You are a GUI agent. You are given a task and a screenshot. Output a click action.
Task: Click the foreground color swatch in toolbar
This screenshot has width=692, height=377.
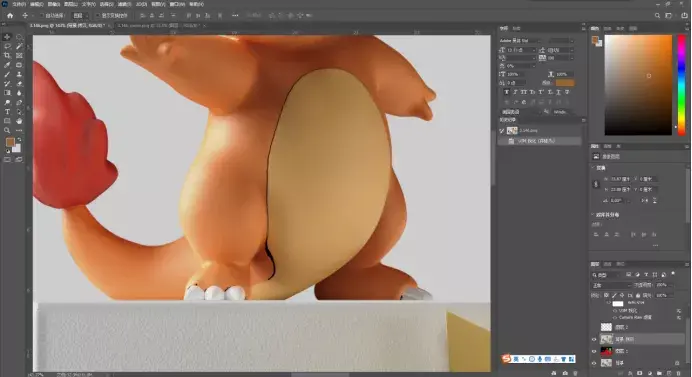click(x=10, y=142)
